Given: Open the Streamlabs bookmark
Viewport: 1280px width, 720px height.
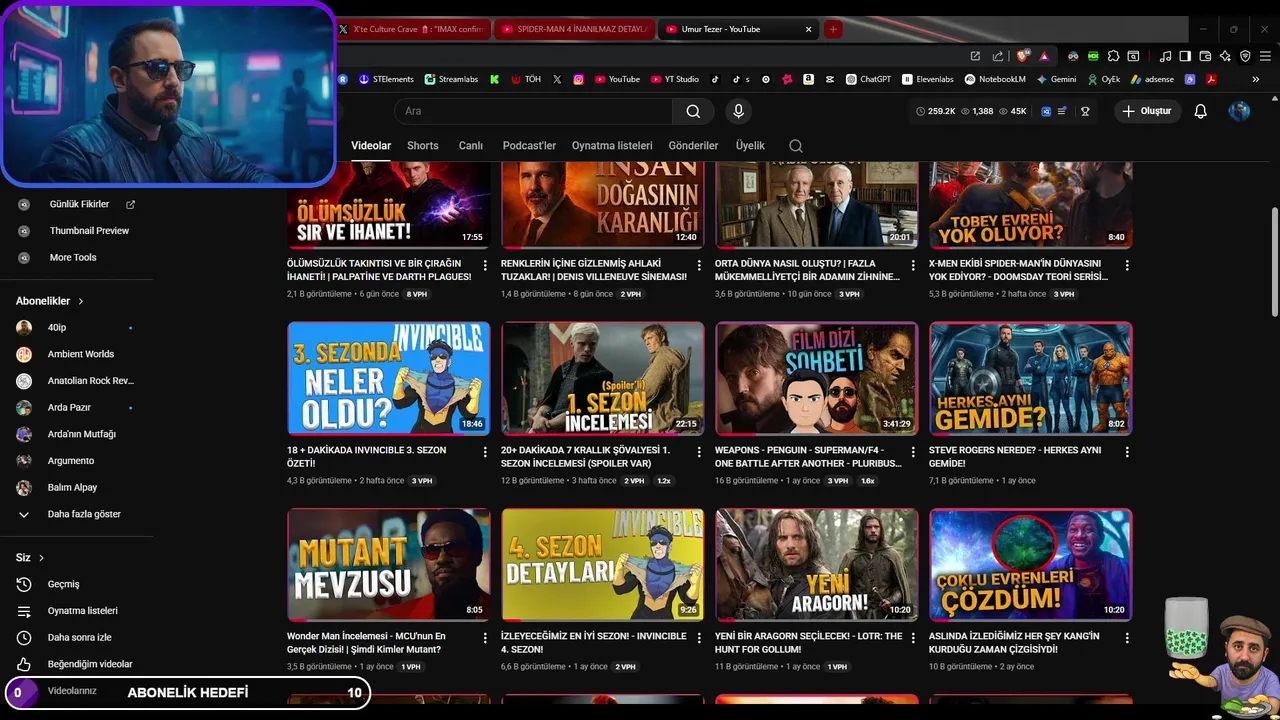Looking at the screenshot, I should click(x=452, y=79).
